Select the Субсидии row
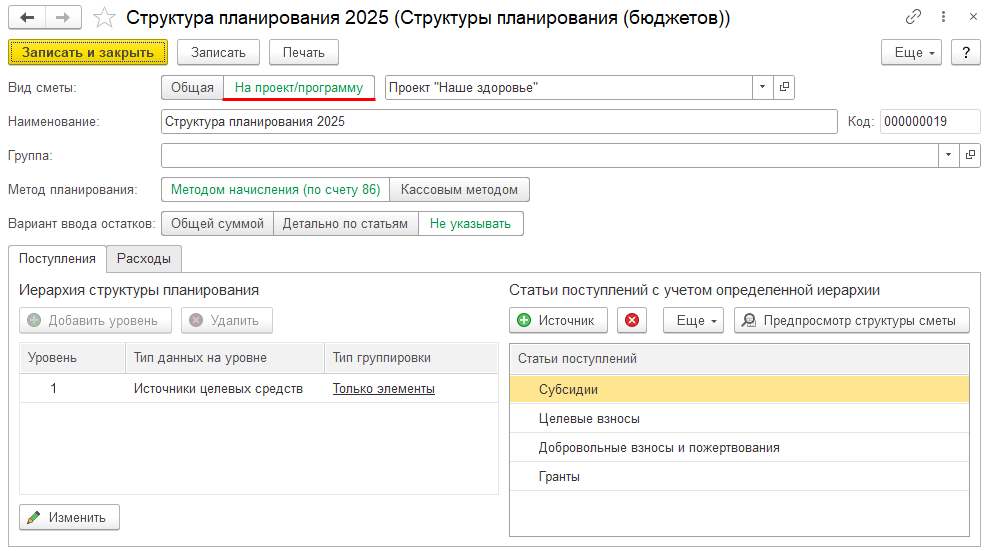 [739, 389]
